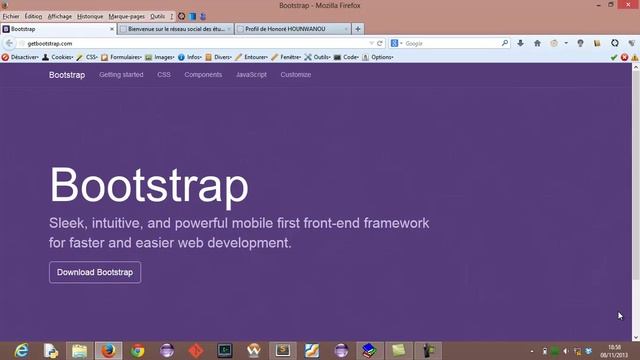Open the Images developer toolbar menu

[160, 57]
